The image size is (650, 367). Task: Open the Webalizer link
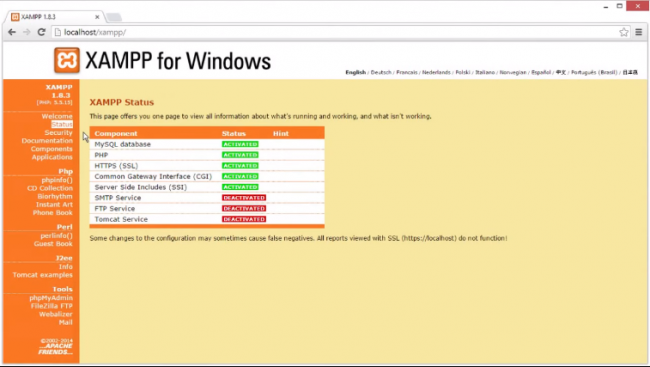(x=56, y=314)
